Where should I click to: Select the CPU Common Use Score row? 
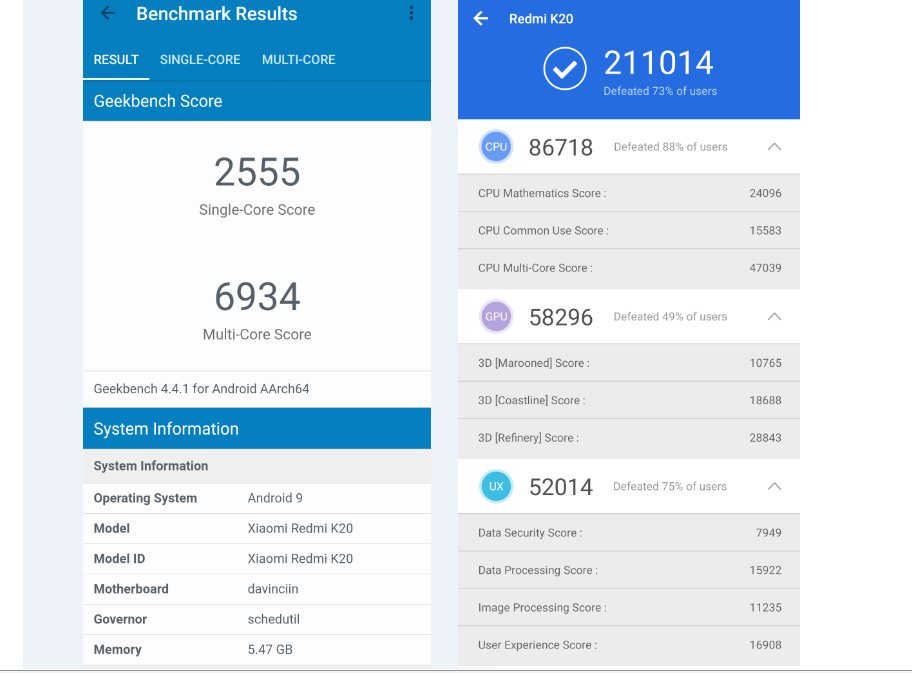point(629,230)
